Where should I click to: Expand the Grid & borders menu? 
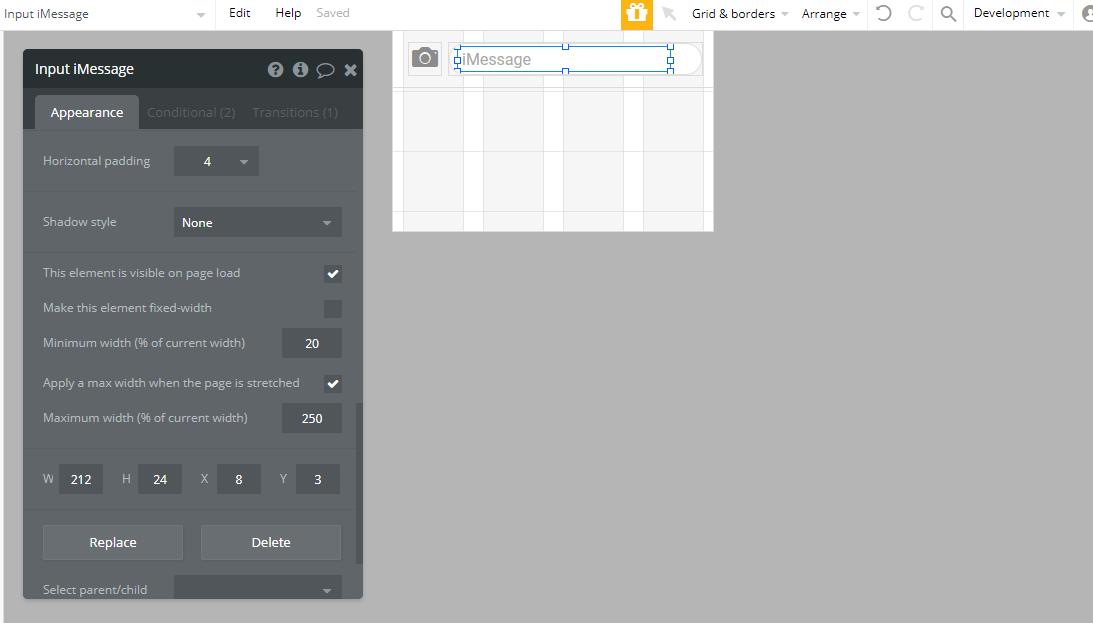pyautogui.click(x=740, y=14)
